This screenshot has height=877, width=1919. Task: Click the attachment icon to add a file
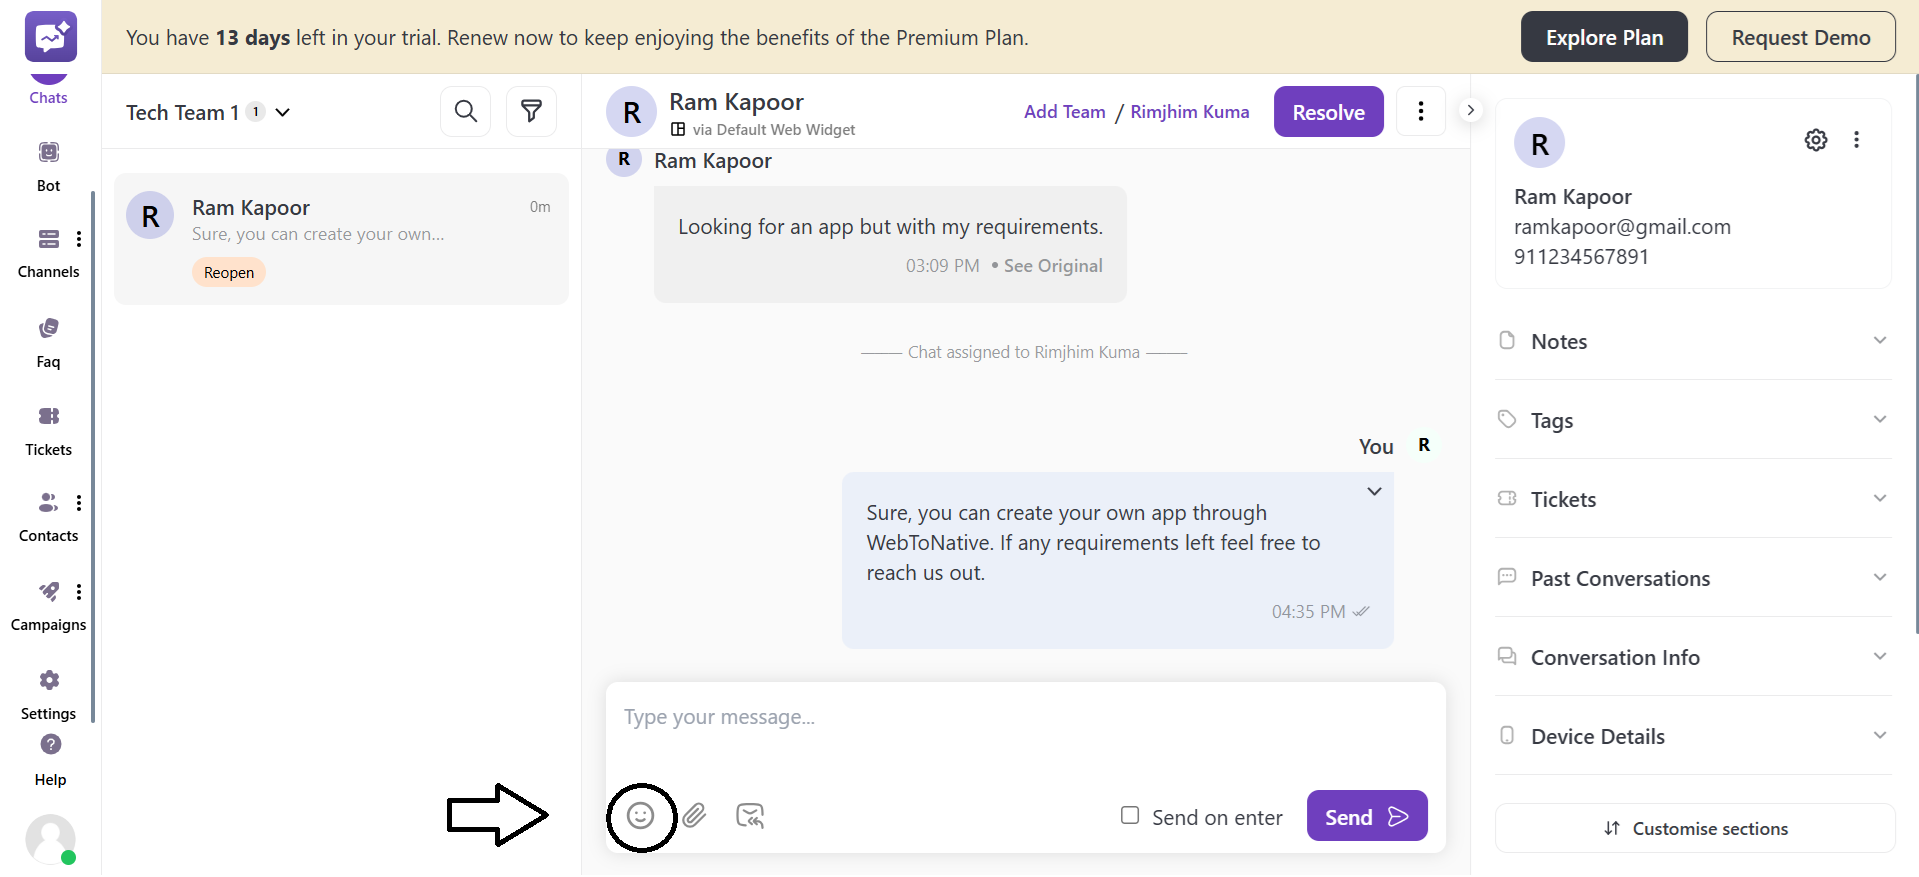point(695,816)
